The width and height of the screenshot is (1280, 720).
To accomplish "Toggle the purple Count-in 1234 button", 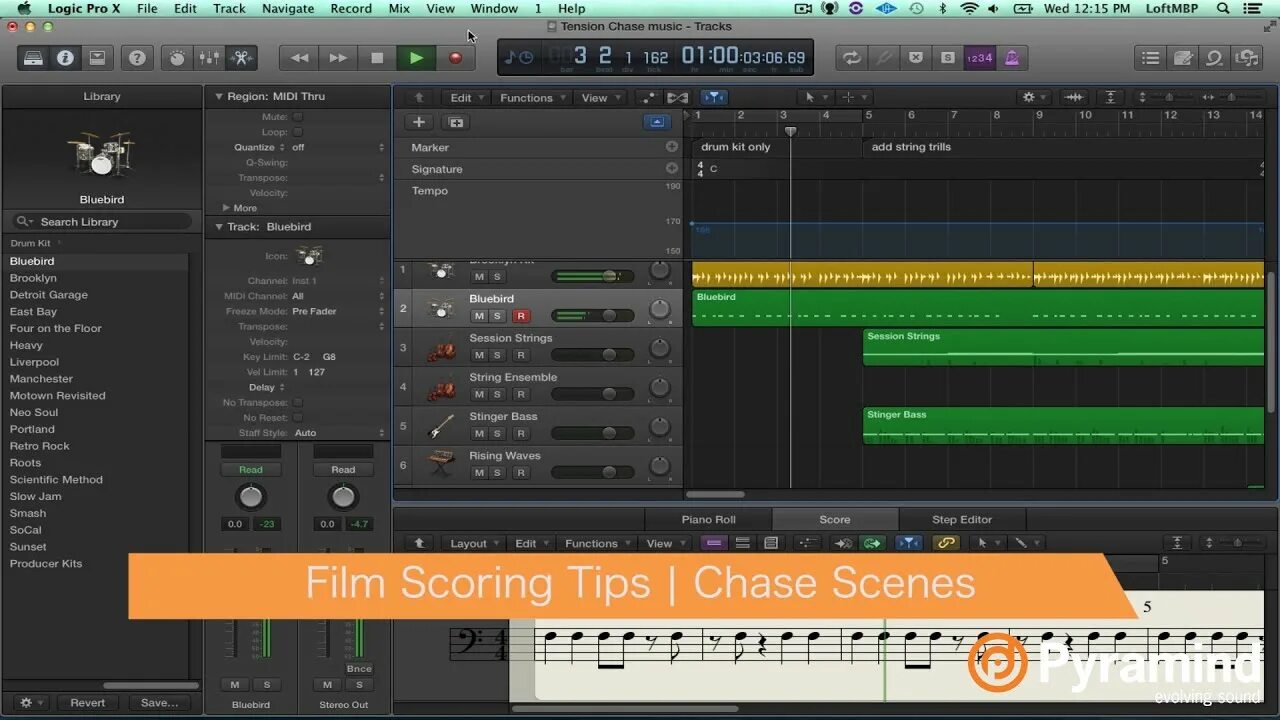I will point(979,58).
